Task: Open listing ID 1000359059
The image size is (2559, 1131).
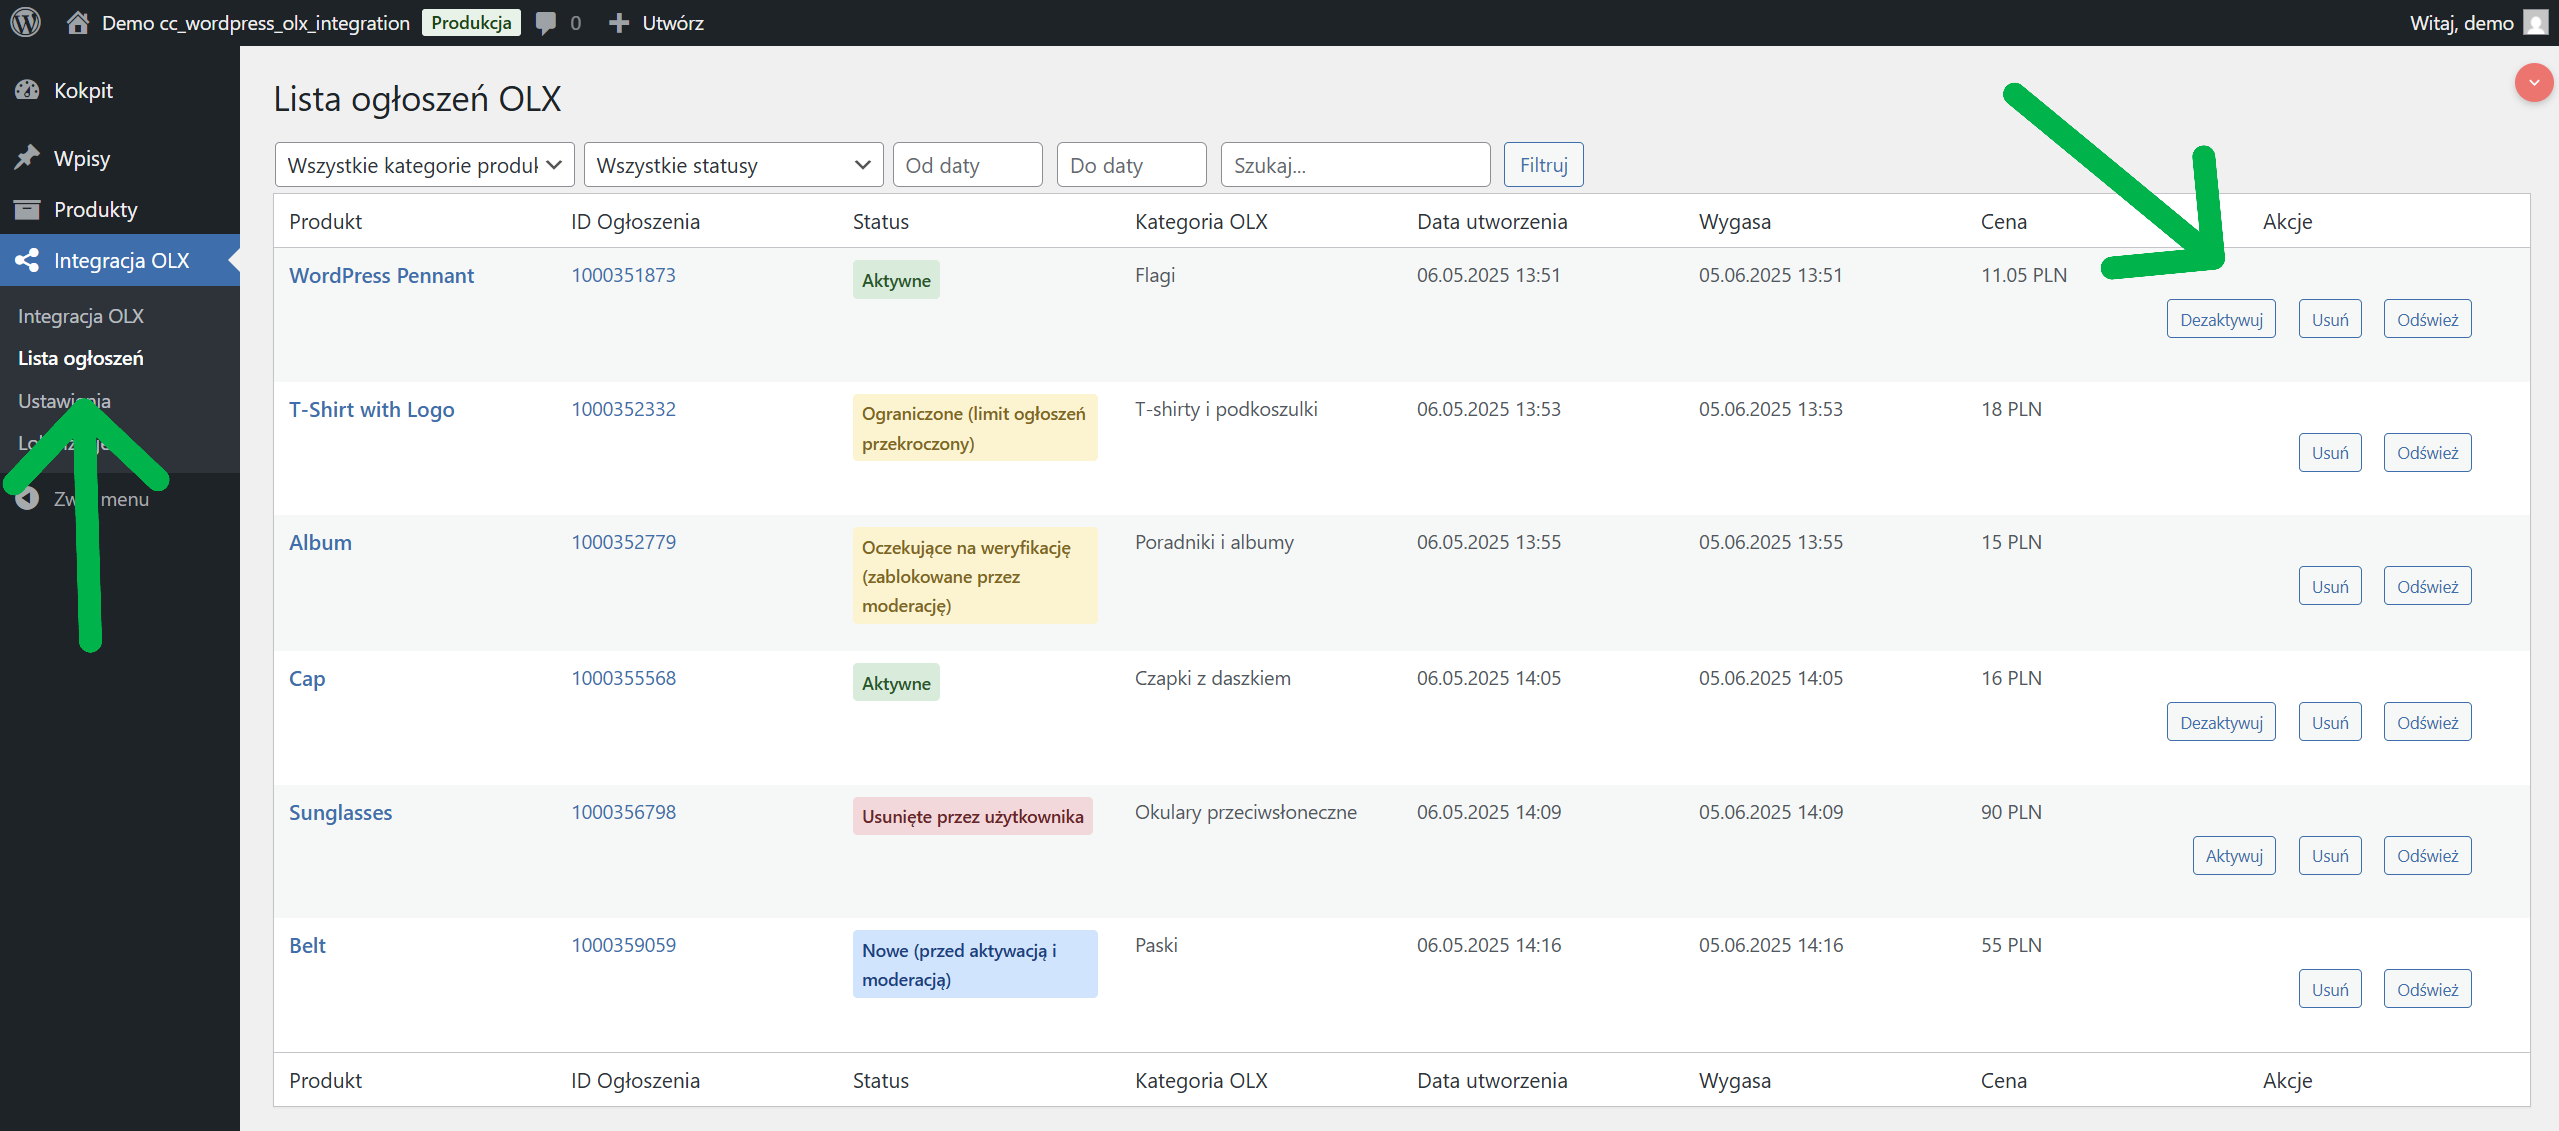Action: (x=623, y=945)
